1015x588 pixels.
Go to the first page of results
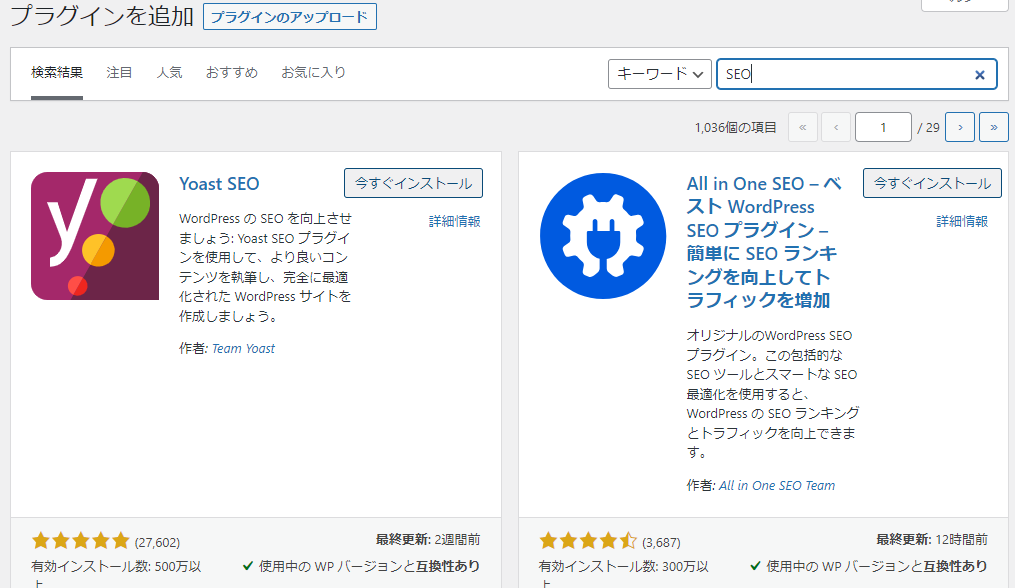tap(803, 127)
